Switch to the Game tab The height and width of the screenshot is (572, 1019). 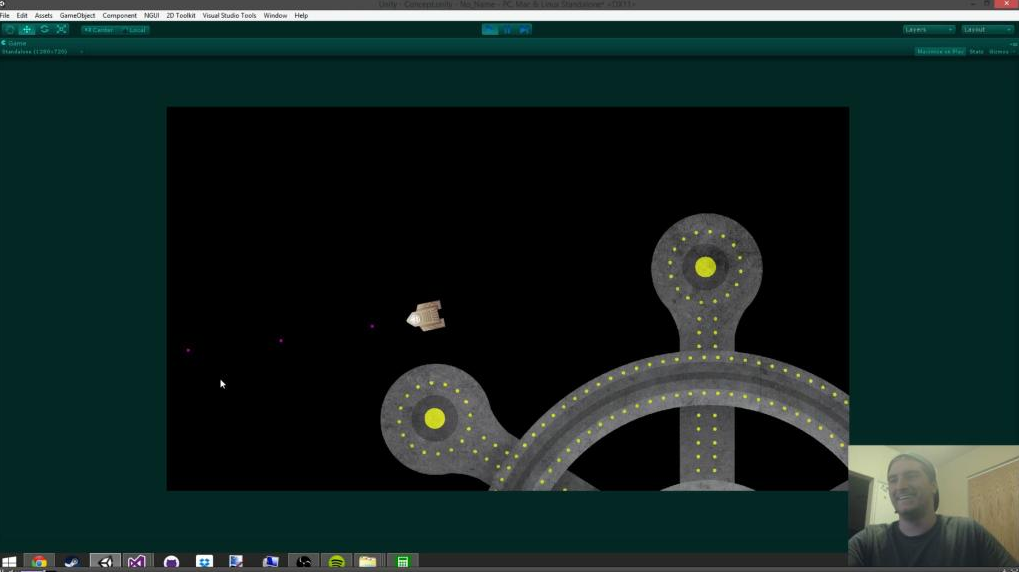(x=14, y=43)
